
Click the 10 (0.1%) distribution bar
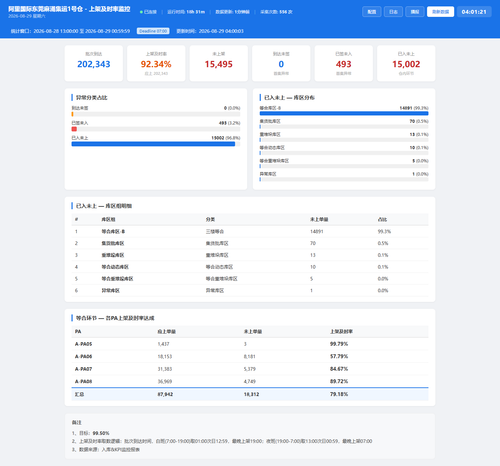tap(344, 153)
